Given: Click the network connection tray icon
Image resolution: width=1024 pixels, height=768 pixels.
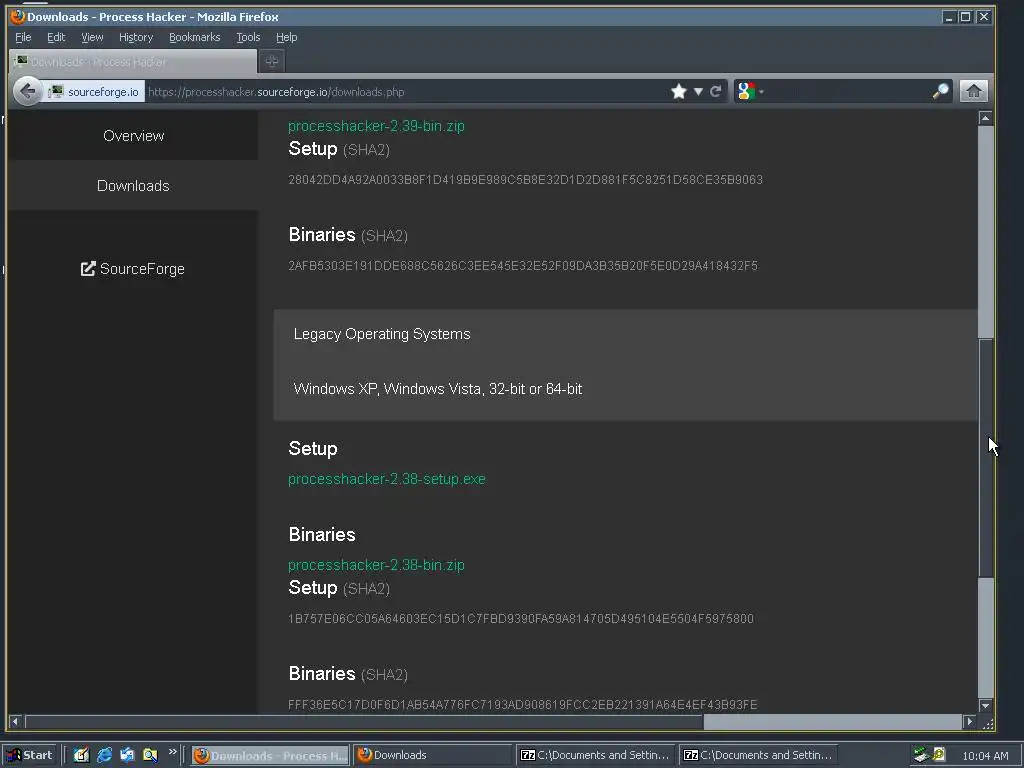Looking at the screenshot, I should point(921,755).
